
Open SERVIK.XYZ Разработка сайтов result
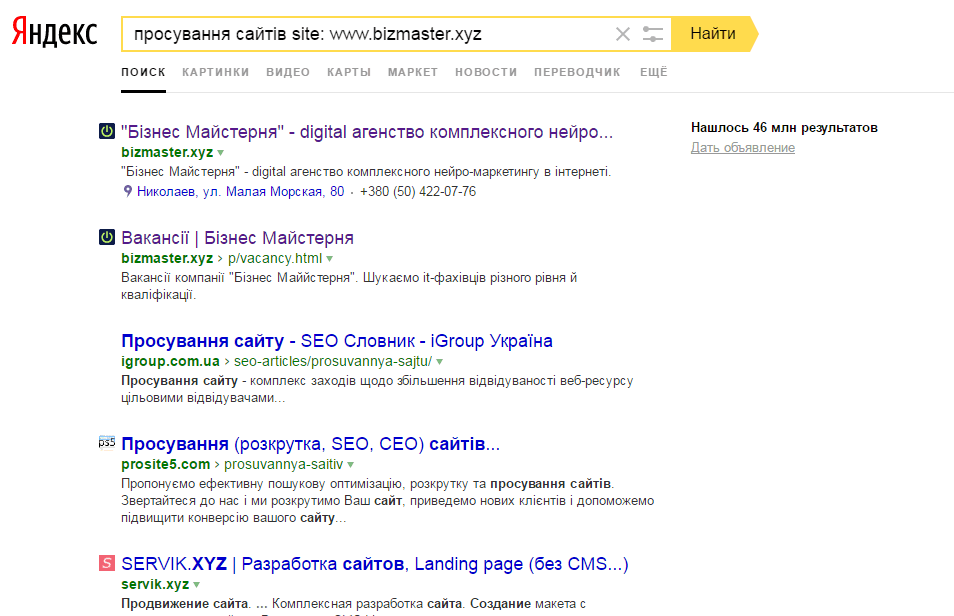click(x=375, y=564)
